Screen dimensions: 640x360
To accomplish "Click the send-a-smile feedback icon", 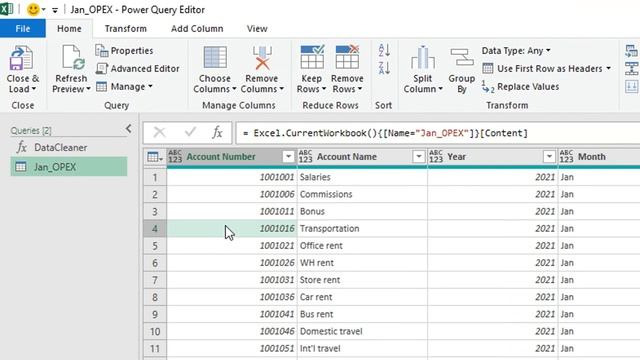I will pos(33,9).
